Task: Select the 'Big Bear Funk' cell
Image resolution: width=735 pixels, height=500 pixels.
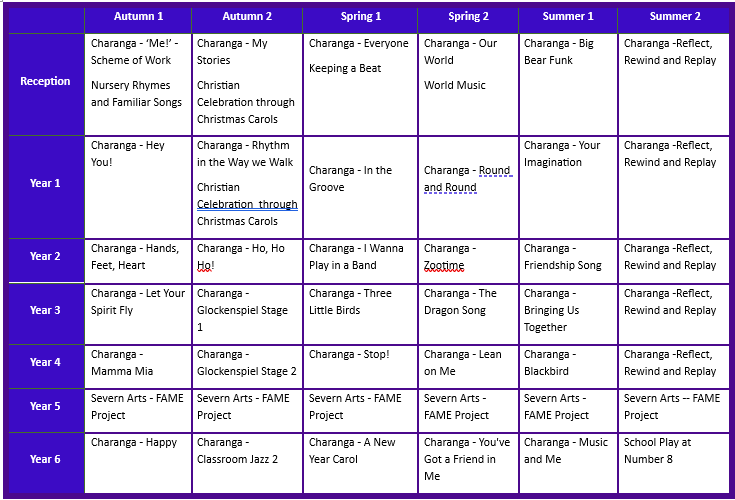Action: 568,85
